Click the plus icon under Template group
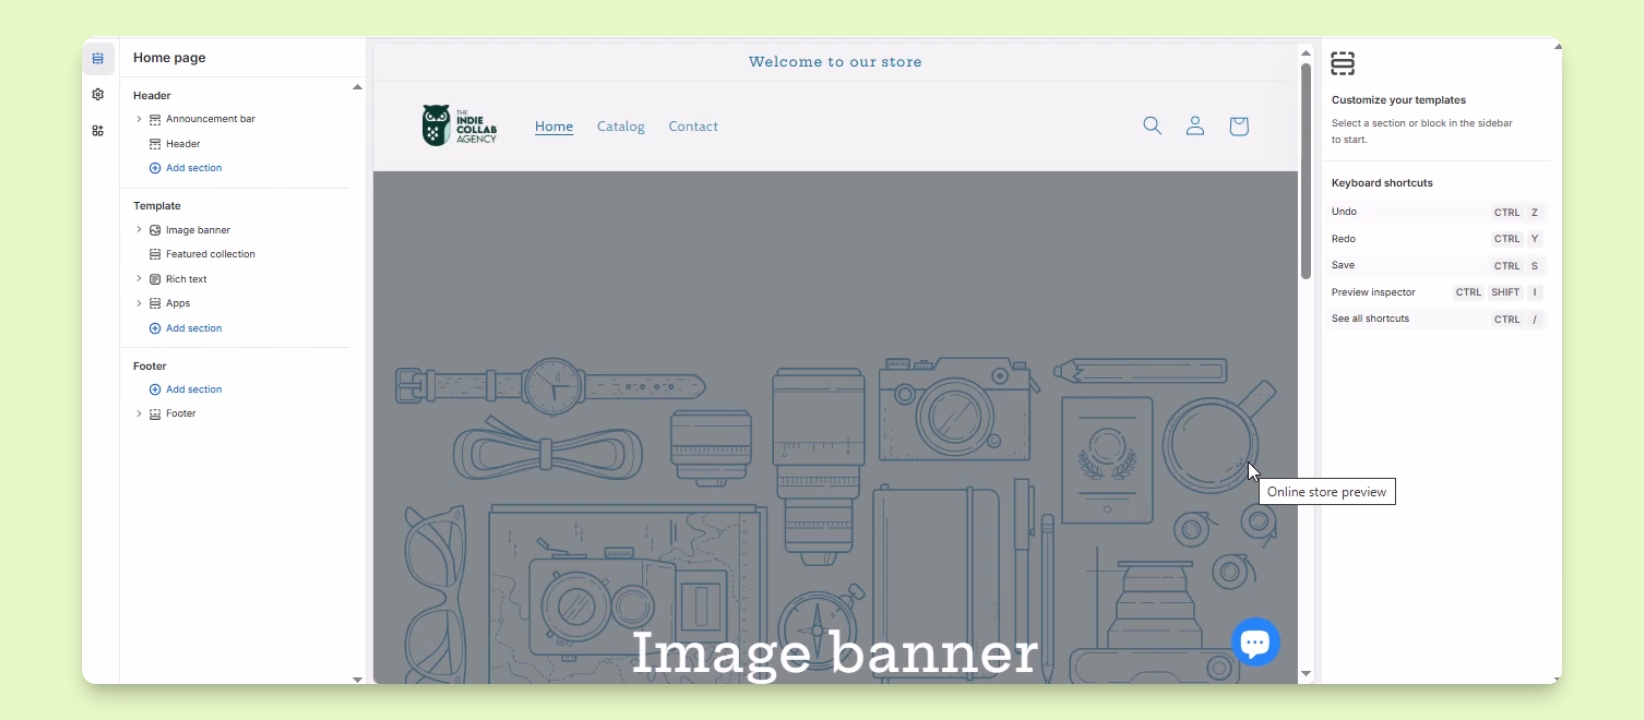This screenshot has height=720, width=1644. [x=155, y=328]
